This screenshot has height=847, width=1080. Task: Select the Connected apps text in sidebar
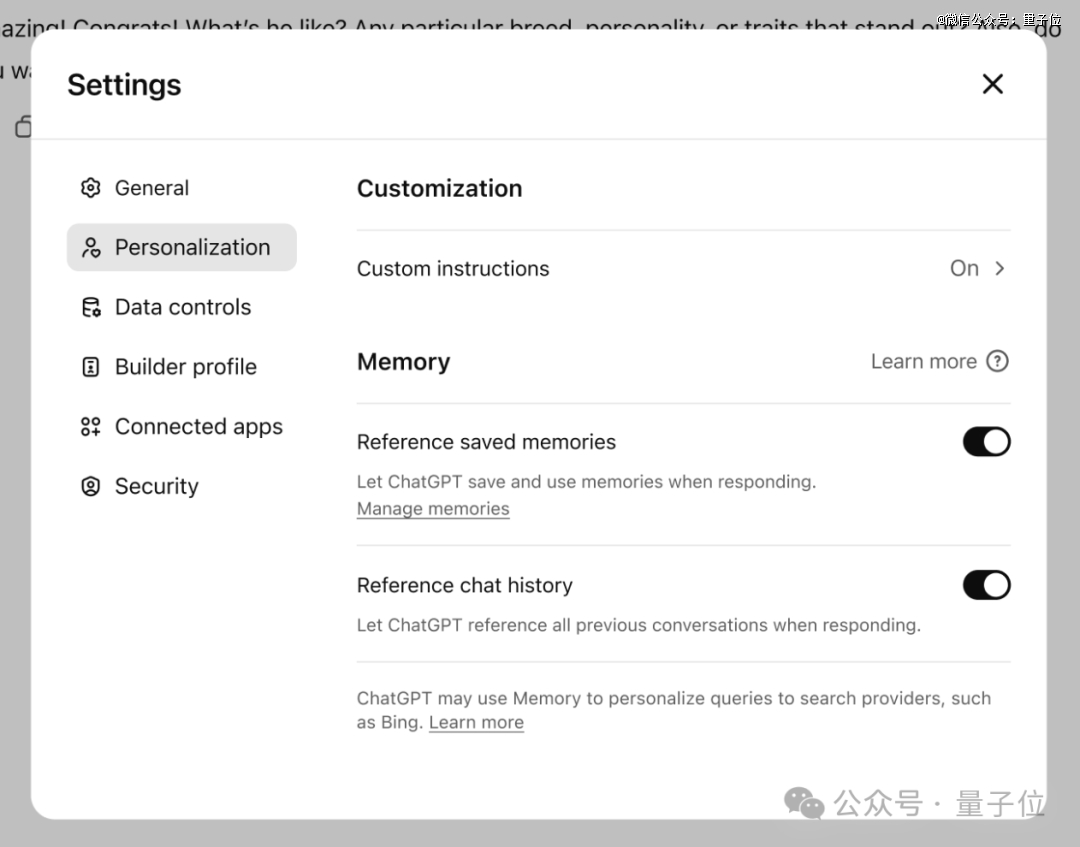[199, 427]
